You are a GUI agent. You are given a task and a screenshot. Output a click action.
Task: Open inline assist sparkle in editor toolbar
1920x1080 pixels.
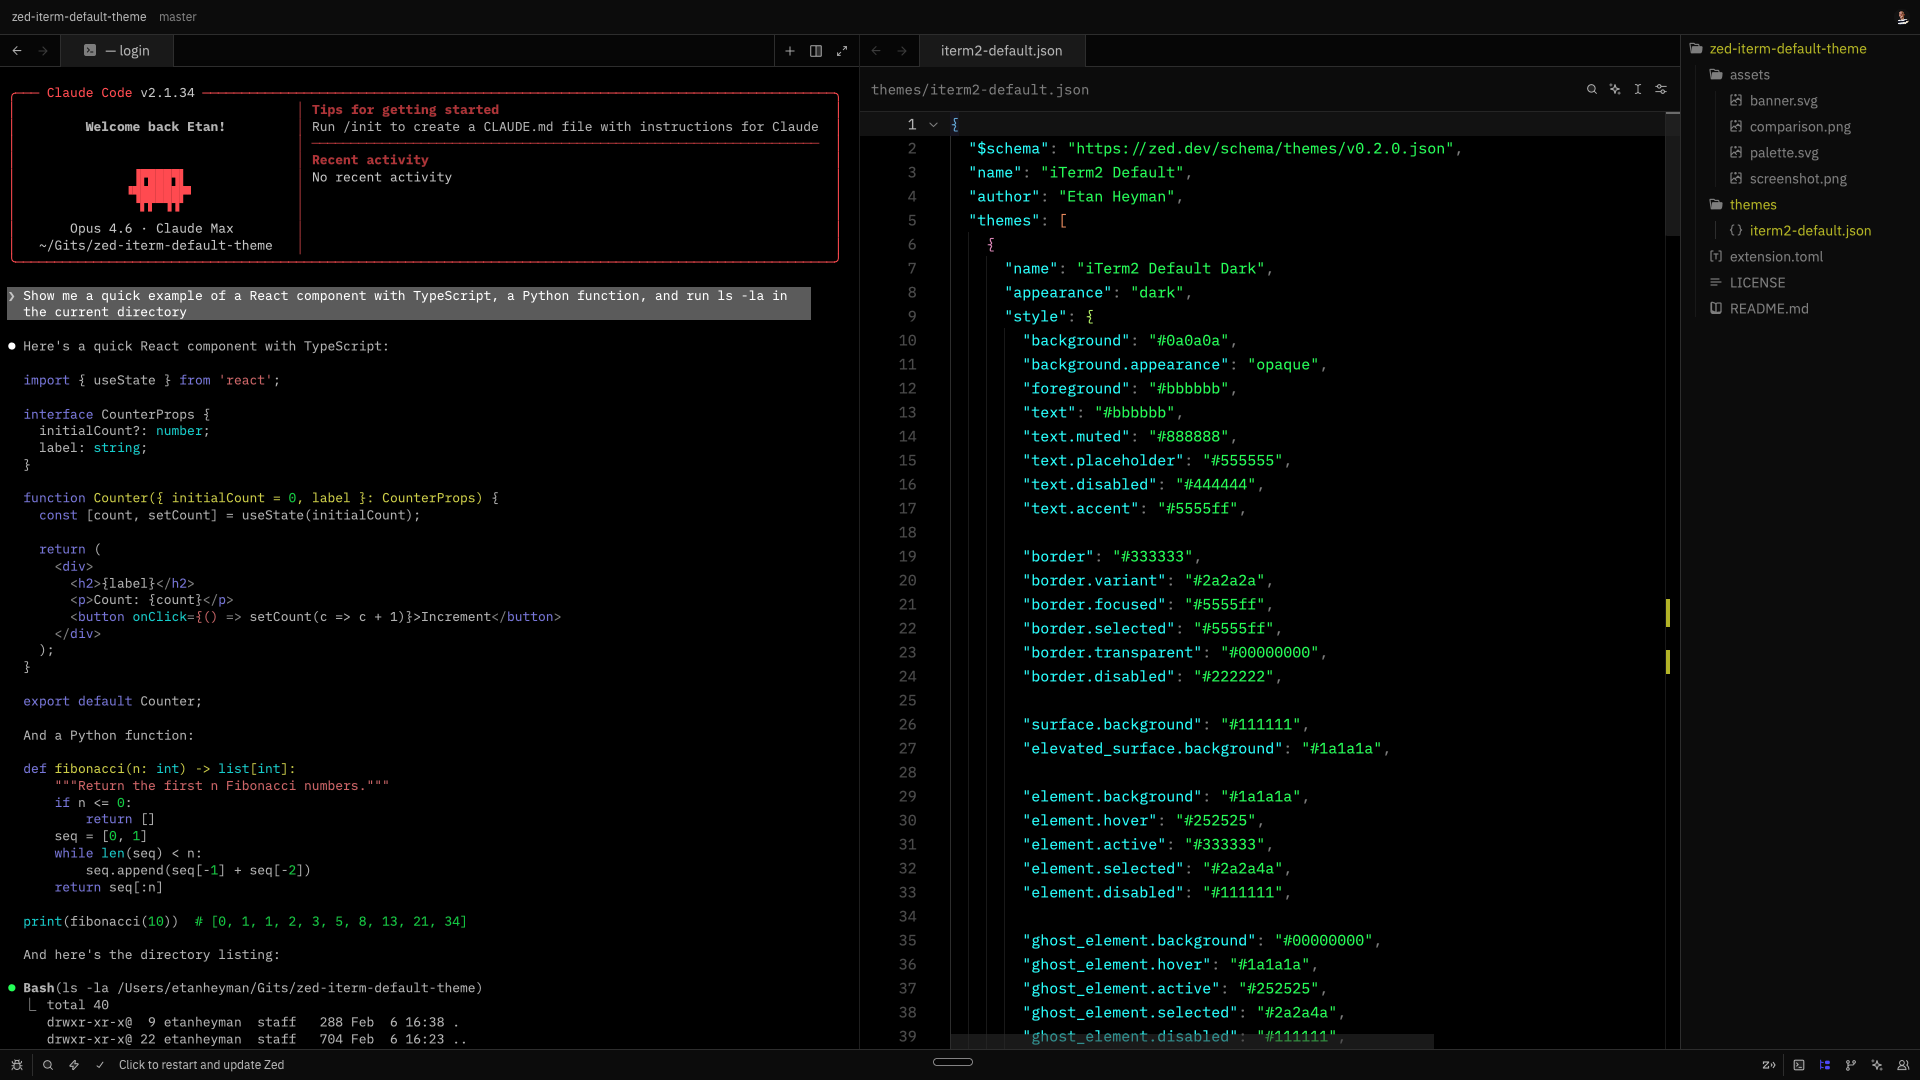coord(1615,90)
